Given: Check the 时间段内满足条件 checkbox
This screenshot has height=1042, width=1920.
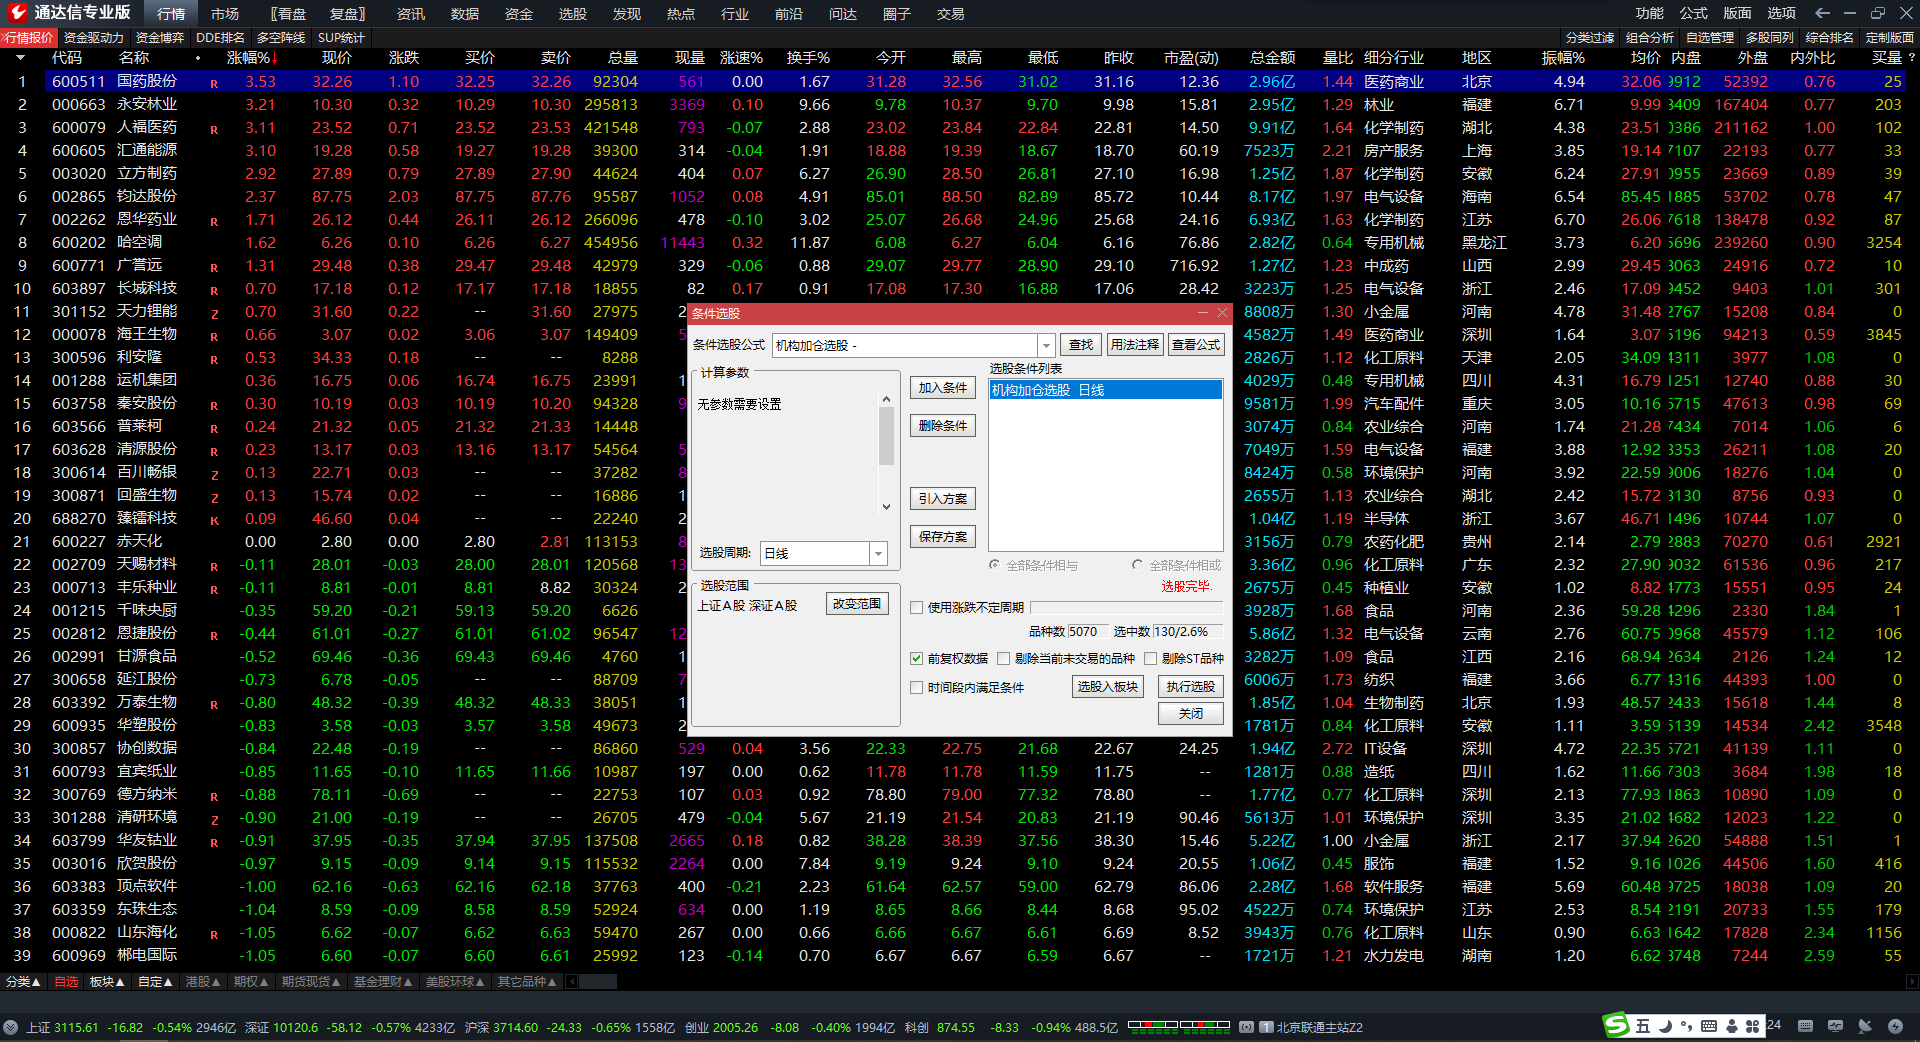Looking at the screenshot, I should point(916,687).
